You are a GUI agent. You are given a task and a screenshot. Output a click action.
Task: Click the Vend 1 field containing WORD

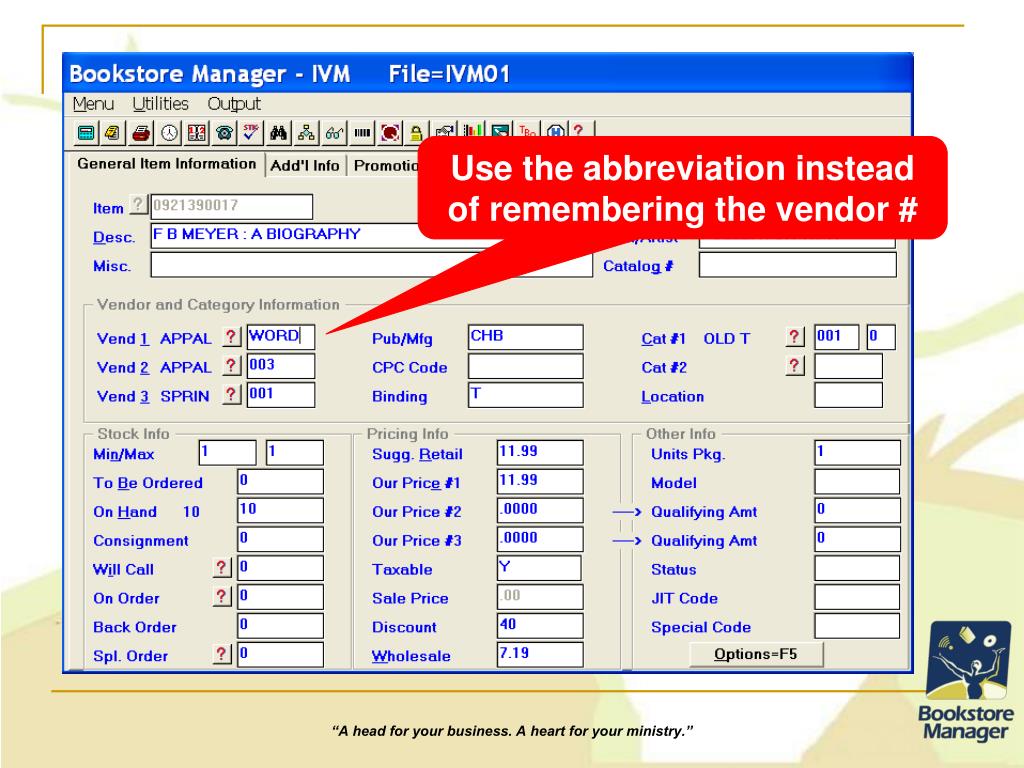(281, 337)
